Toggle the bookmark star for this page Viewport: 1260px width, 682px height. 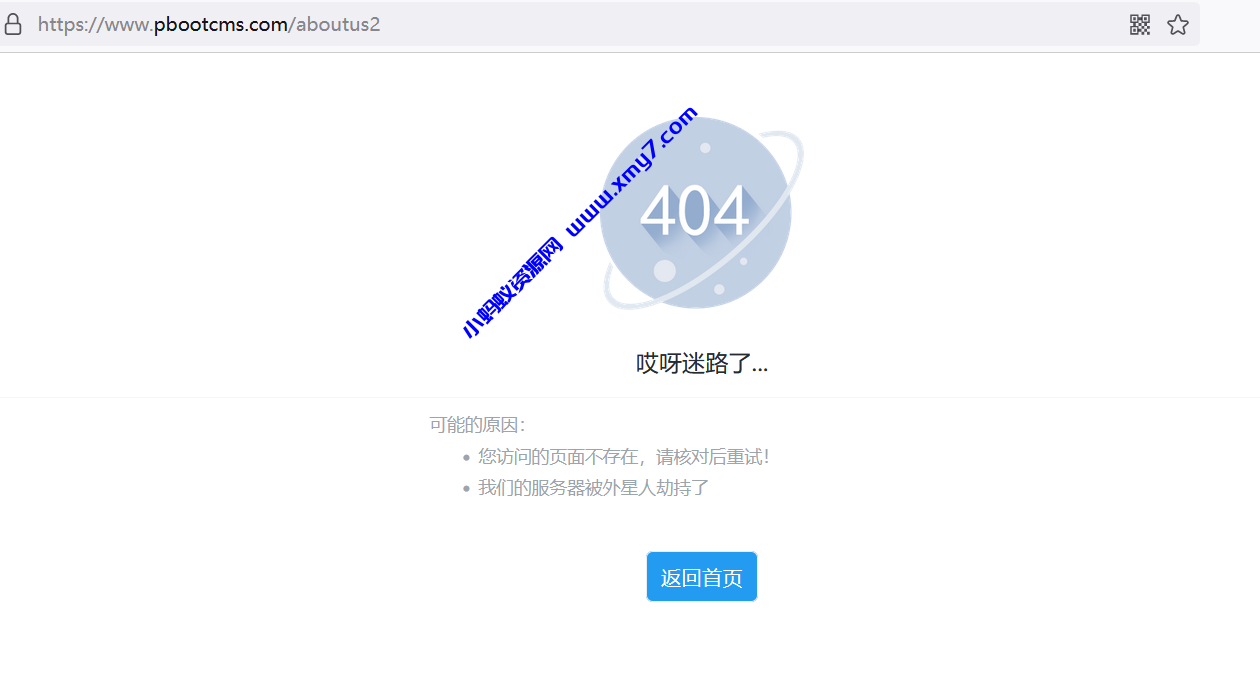point(1178,24)
